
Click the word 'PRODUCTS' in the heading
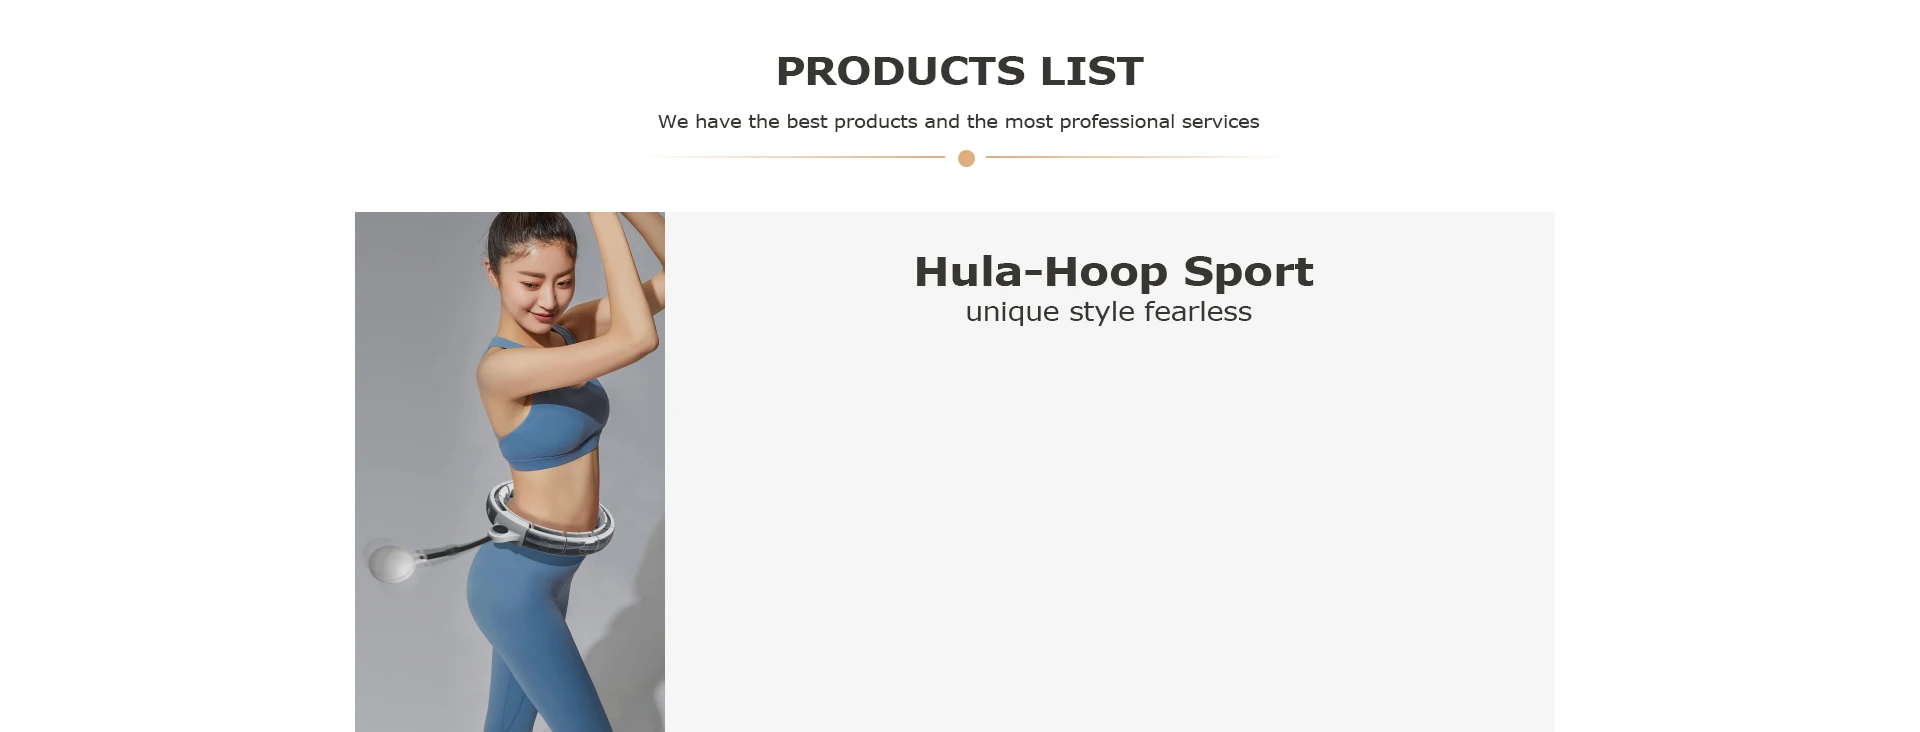(900, 71)
